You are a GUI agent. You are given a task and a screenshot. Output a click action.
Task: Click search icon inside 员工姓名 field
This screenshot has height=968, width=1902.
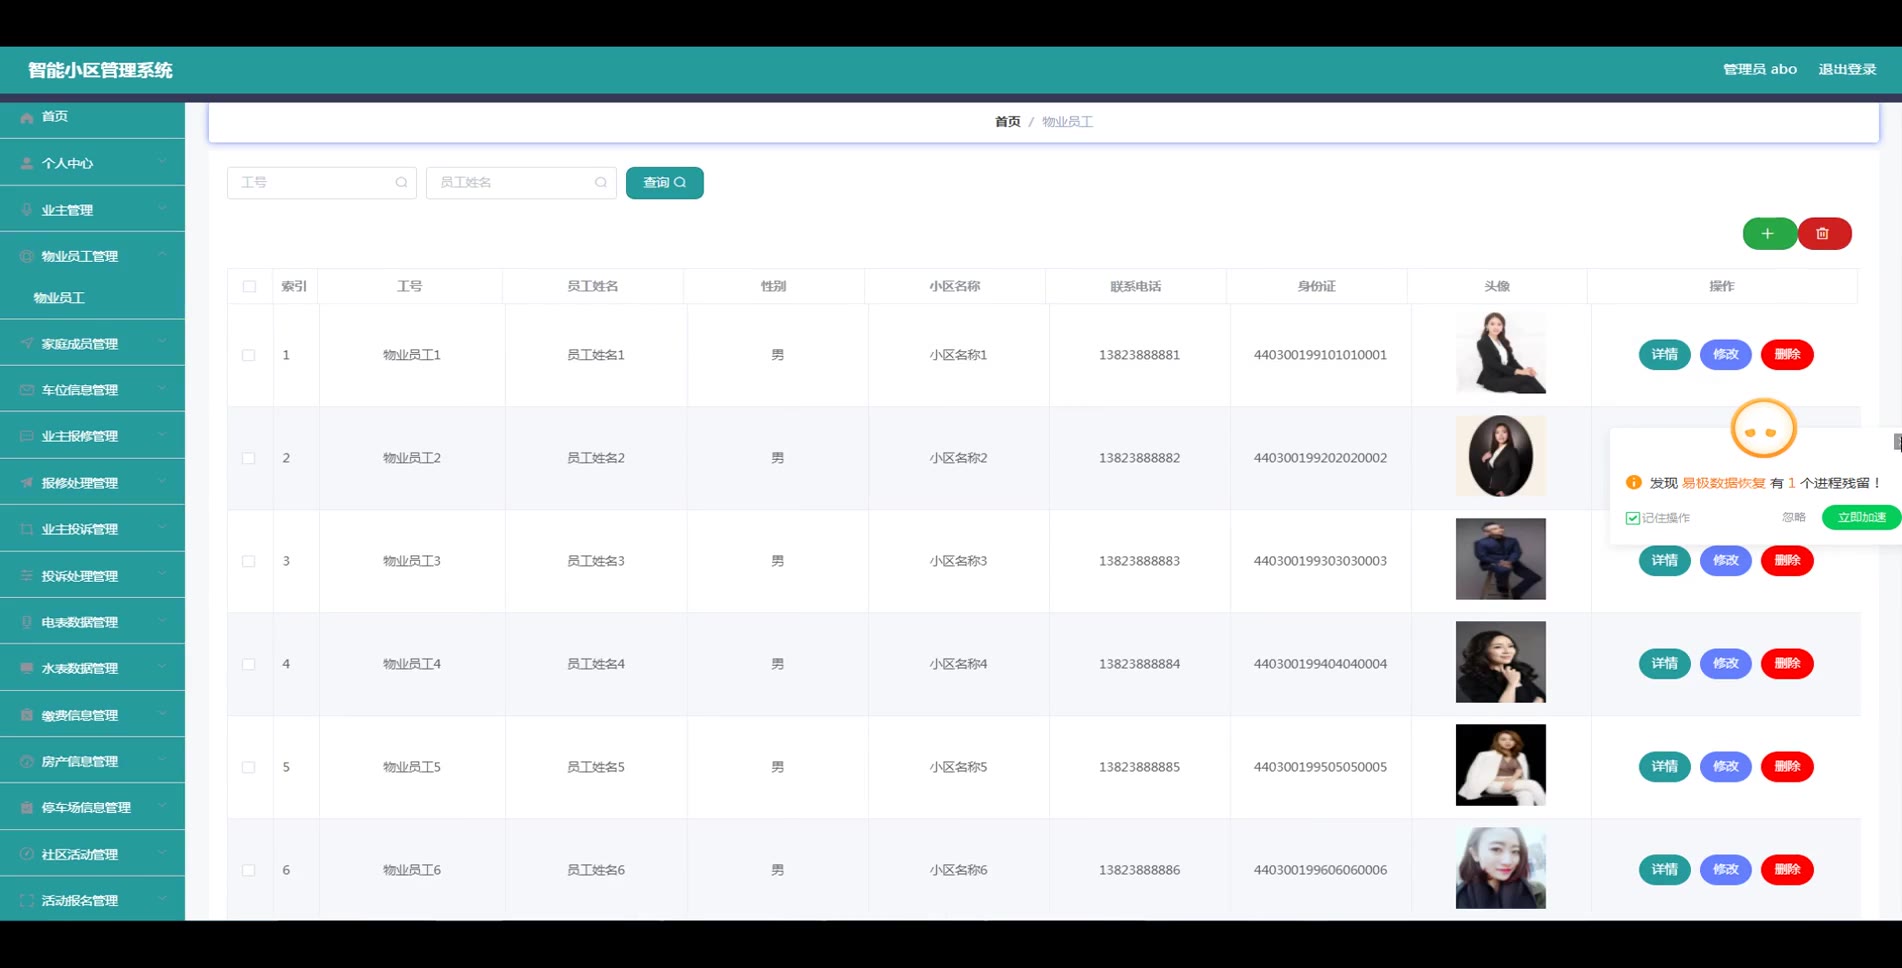pyautogui.click(x=601, y=182)
